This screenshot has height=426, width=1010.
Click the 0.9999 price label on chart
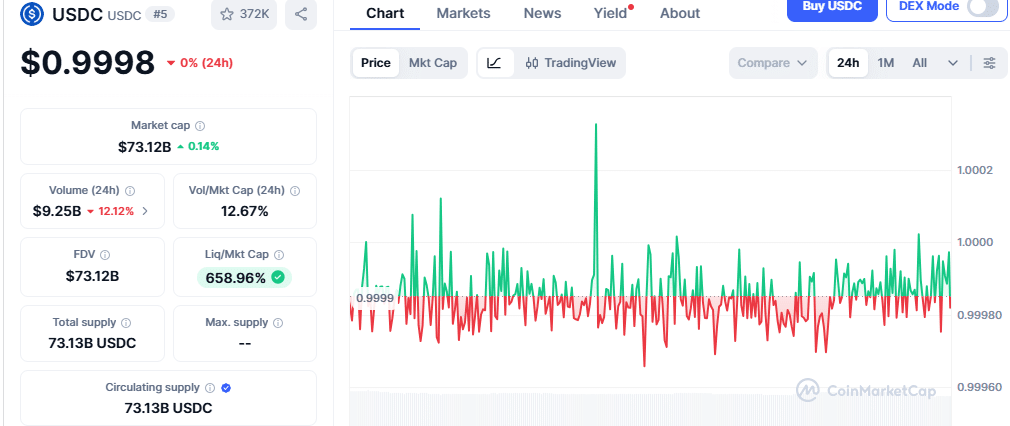tap(375, 298)
